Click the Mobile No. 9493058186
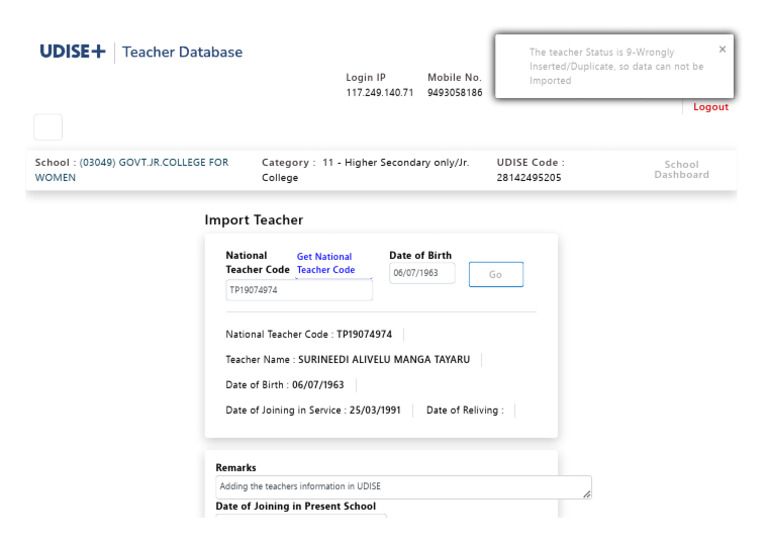Viewport: 768px width, 543px height. 455,93
